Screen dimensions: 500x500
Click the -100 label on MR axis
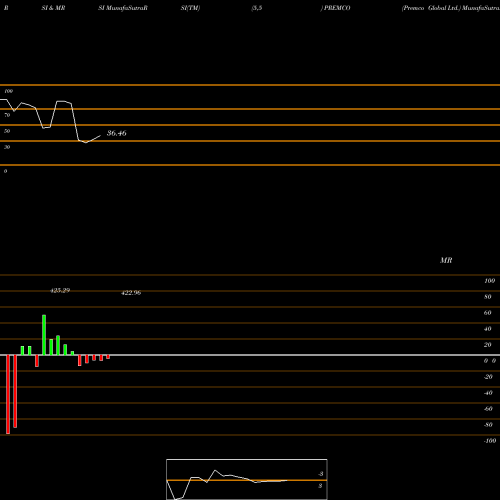pyautogui.click(x=490, y=441)
